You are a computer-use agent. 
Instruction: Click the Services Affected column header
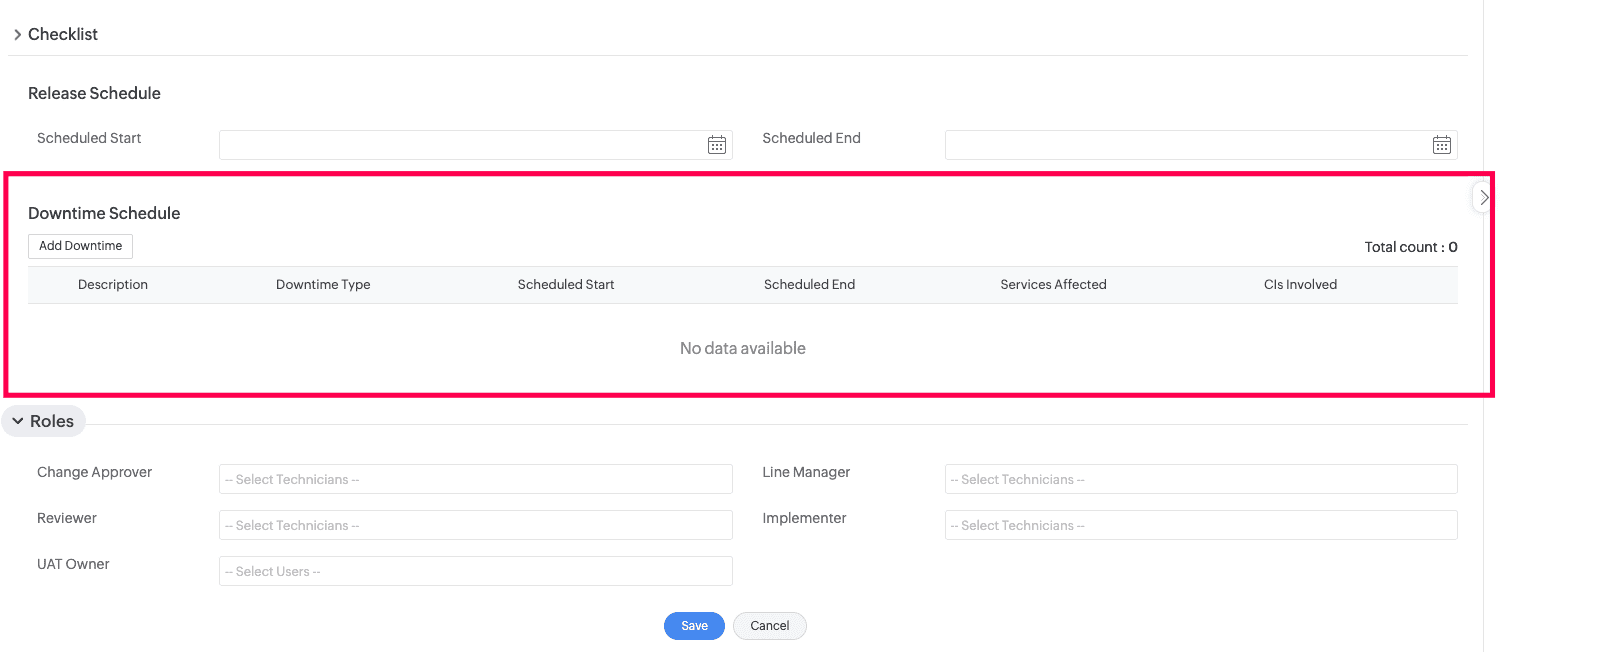pyautogui.click(x=1053, y=285)
